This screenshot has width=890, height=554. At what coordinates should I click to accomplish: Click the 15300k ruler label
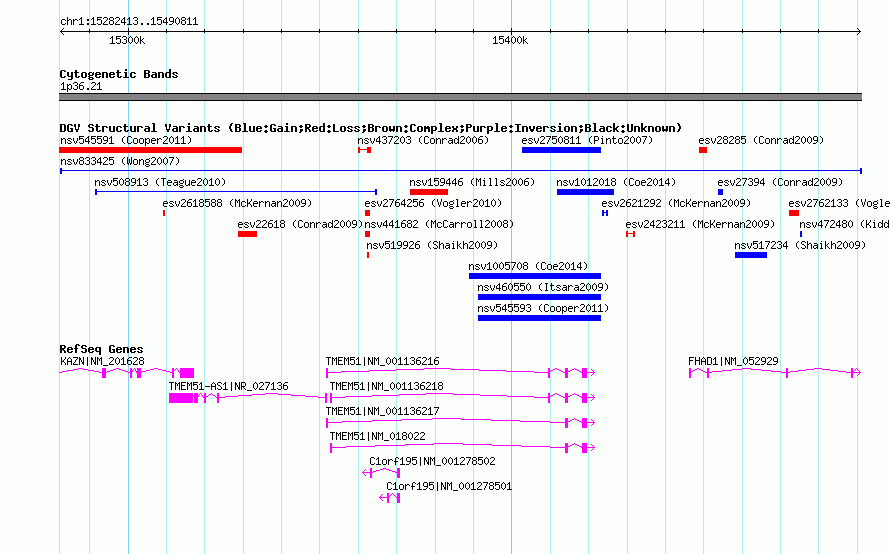coord(127,40)
